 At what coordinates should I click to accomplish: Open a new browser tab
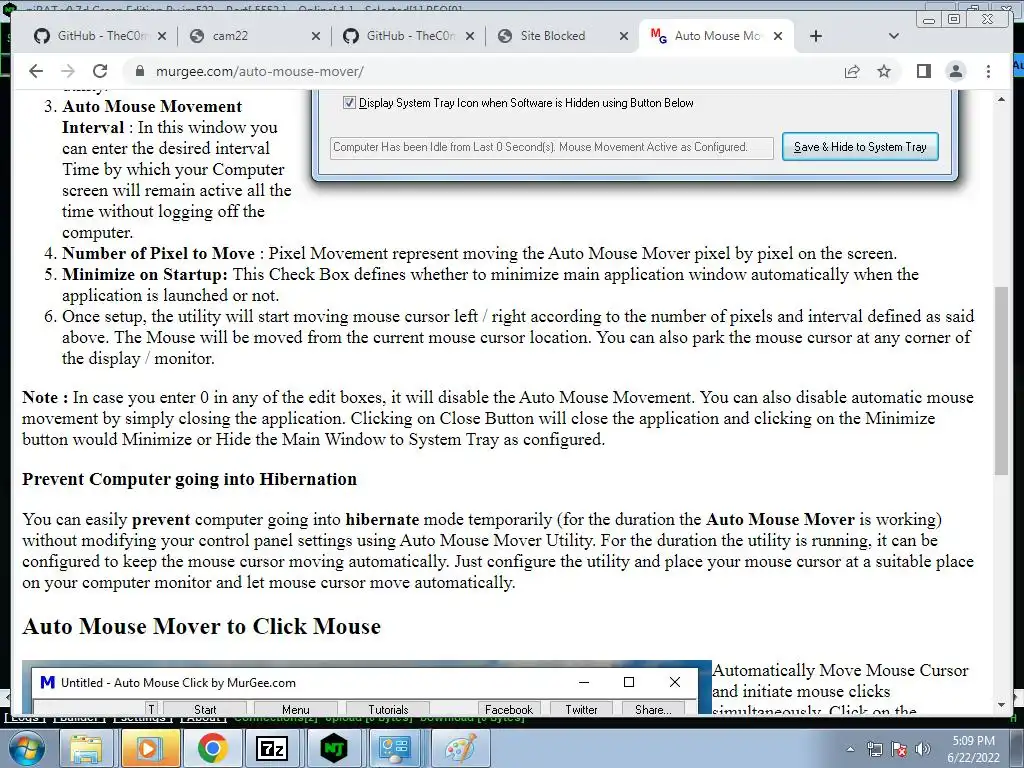tap(816, 36)
